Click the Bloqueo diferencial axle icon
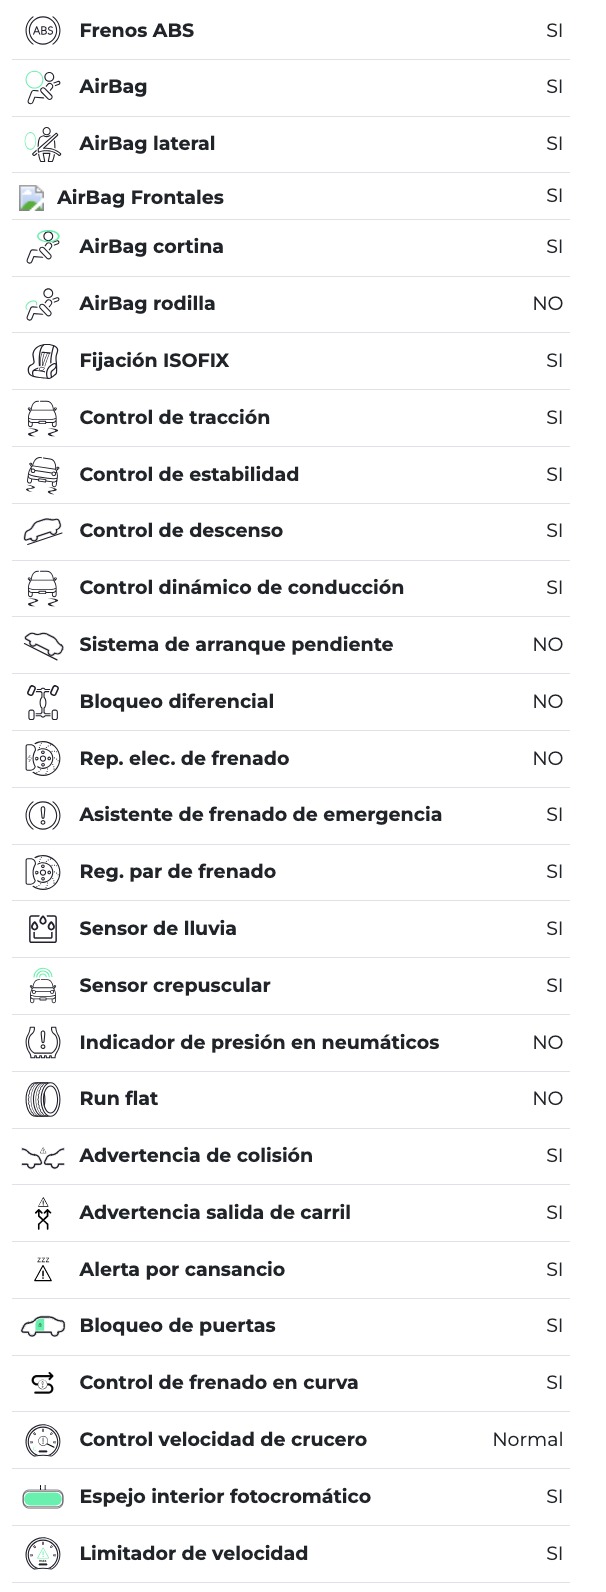 [42, 702]
